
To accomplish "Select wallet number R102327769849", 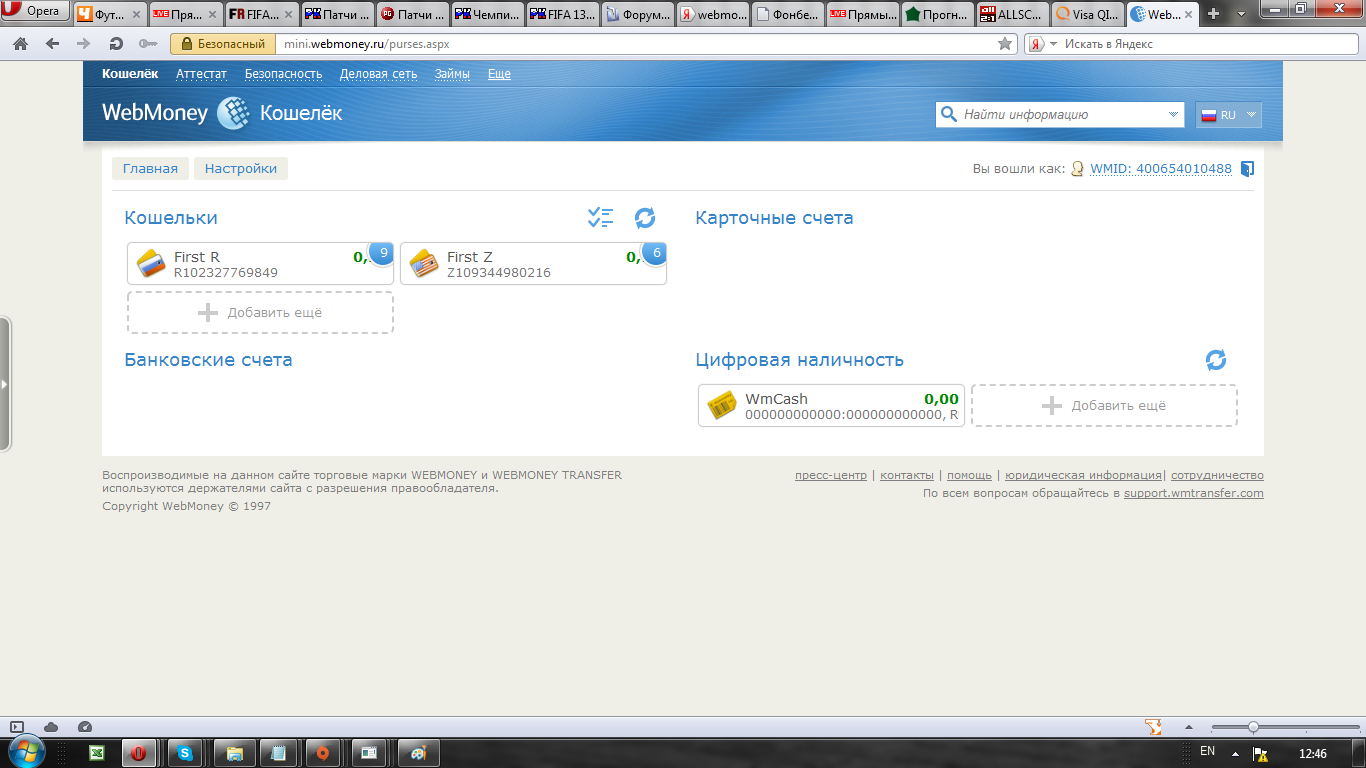I will 226,273.
